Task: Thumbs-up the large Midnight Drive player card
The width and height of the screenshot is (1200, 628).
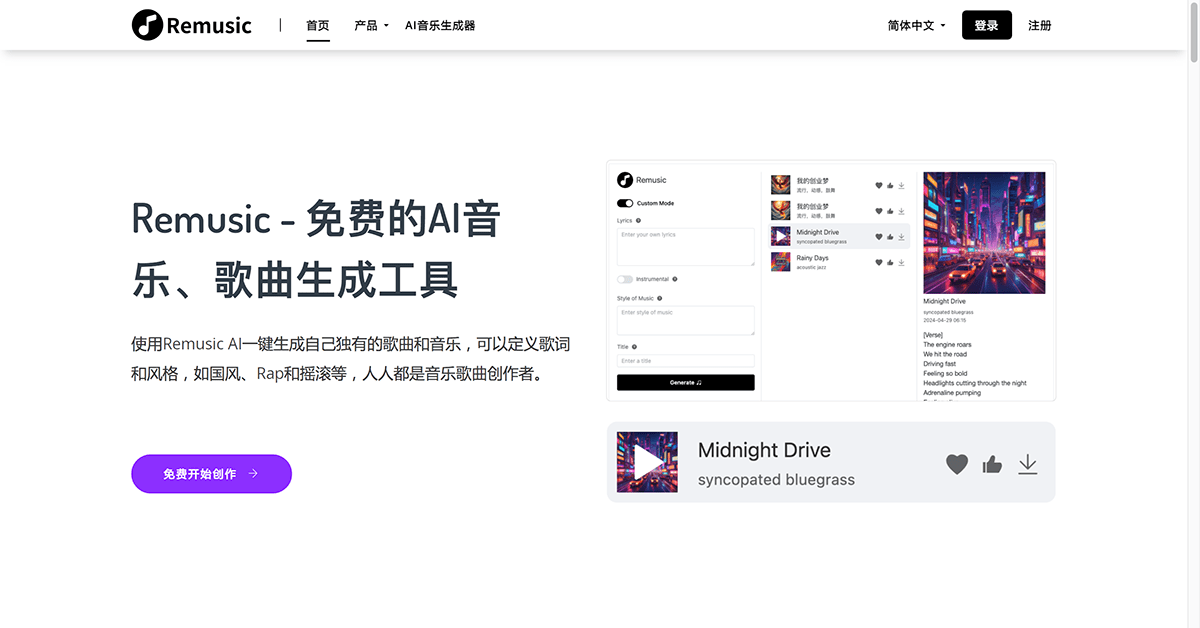Action: tap(992, 464)
